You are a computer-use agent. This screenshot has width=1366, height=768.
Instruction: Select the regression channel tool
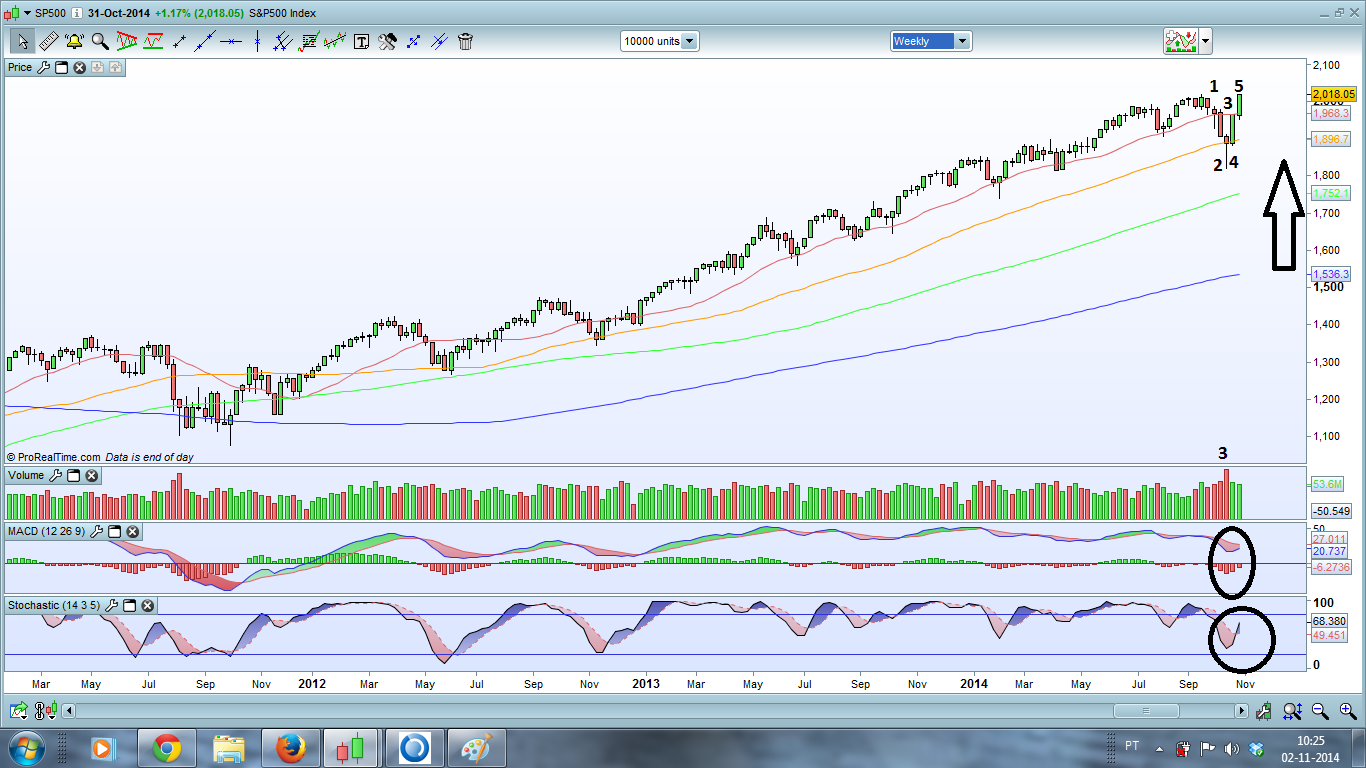[335, 41]
